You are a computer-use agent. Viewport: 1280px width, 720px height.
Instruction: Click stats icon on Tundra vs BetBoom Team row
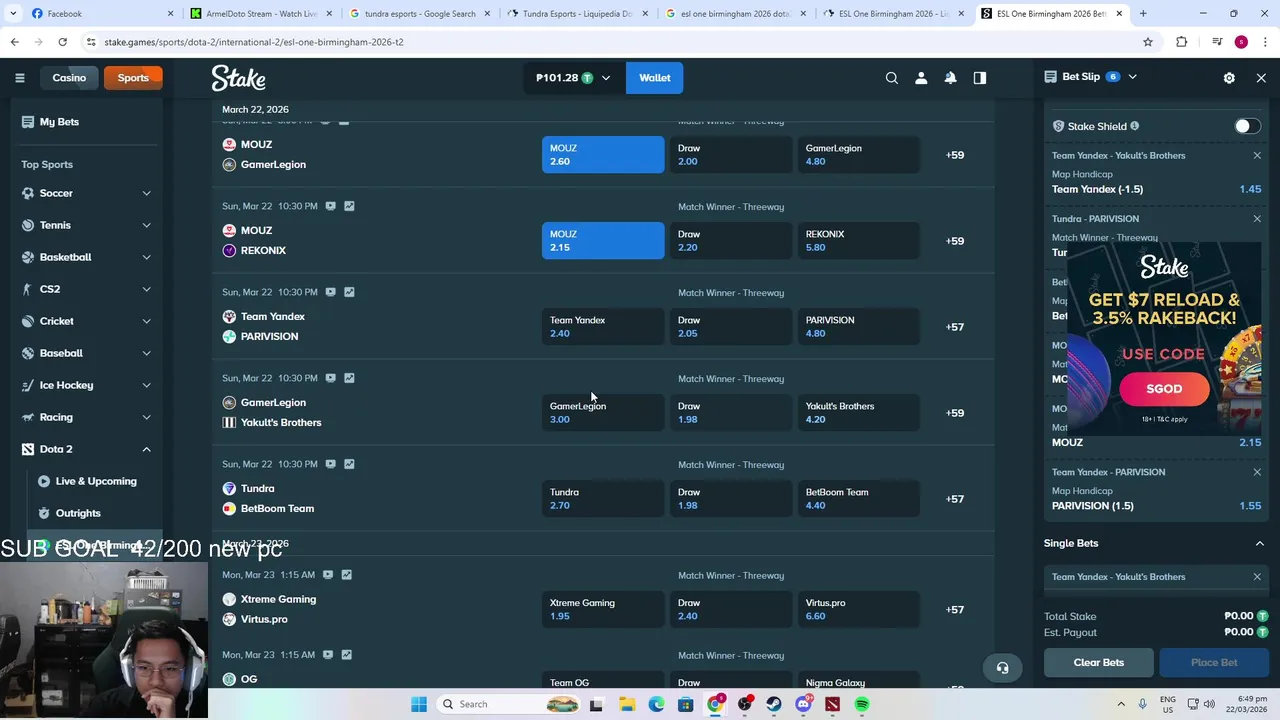[349, 464]
